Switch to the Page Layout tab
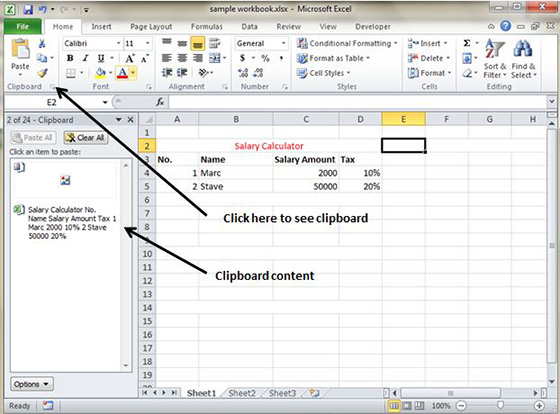The height and width of the screenshot is (414, 560). (x=151, y=26)
